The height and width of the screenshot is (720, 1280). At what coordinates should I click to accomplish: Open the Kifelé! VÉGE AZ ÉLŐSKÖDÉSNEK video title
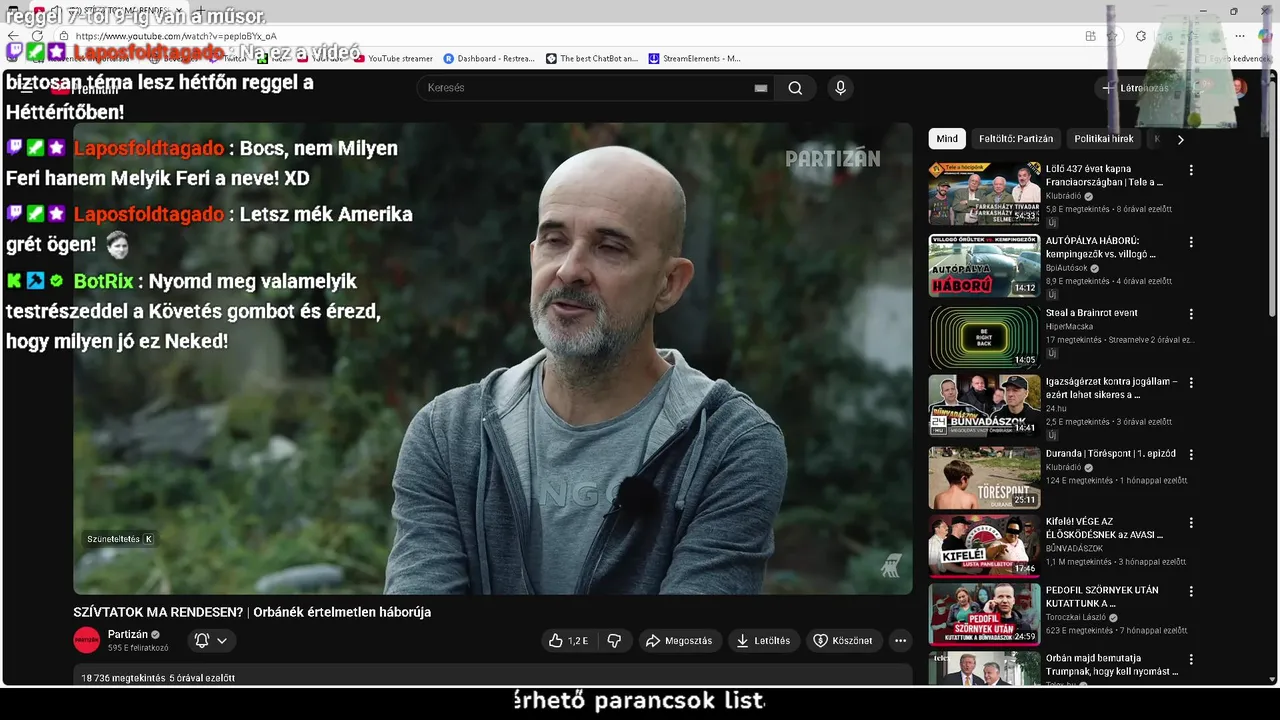1104,528
